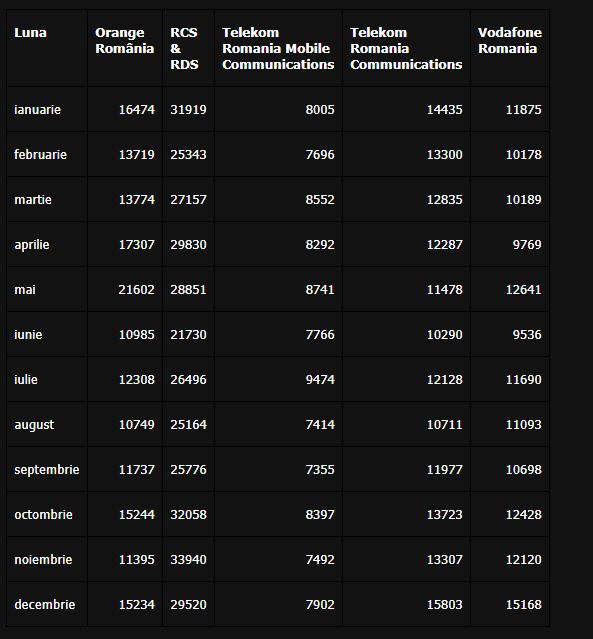The width and height of the screenshot is (593, 639).
Task: Select the octombrie value 32058
Action: point(188,514)
